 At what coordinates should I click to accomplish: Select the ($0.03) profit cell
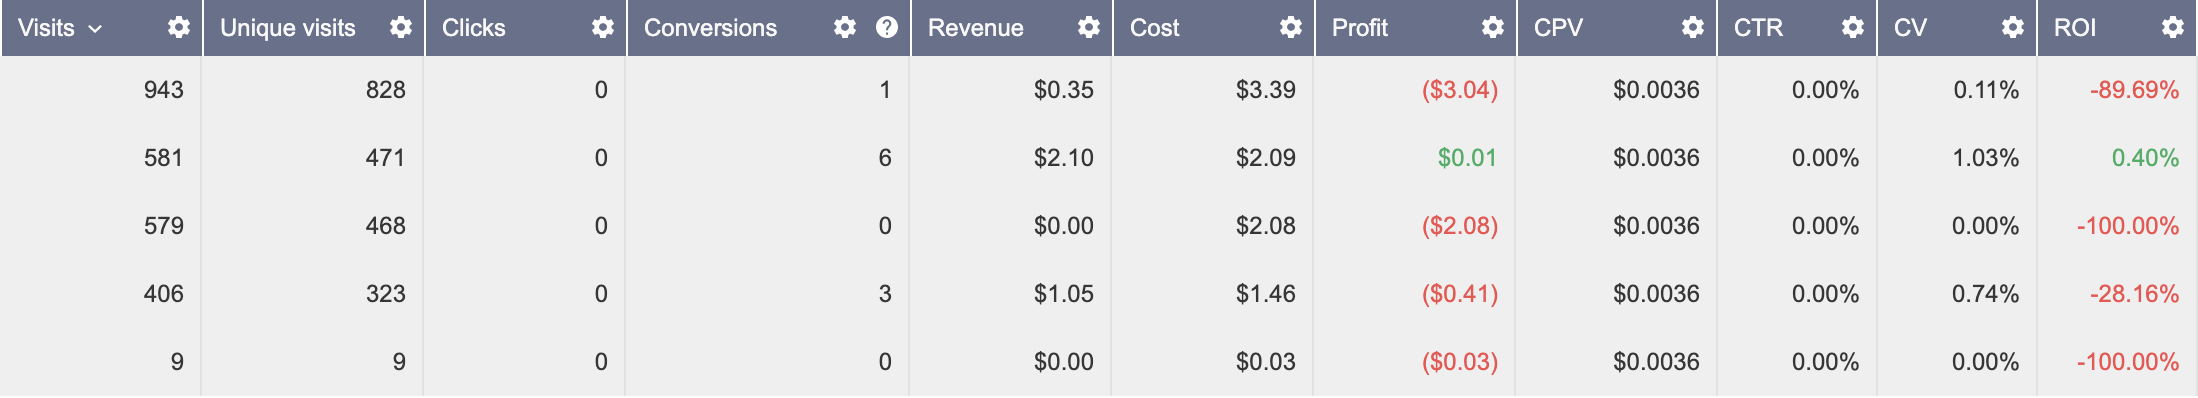pos(1460,362)
